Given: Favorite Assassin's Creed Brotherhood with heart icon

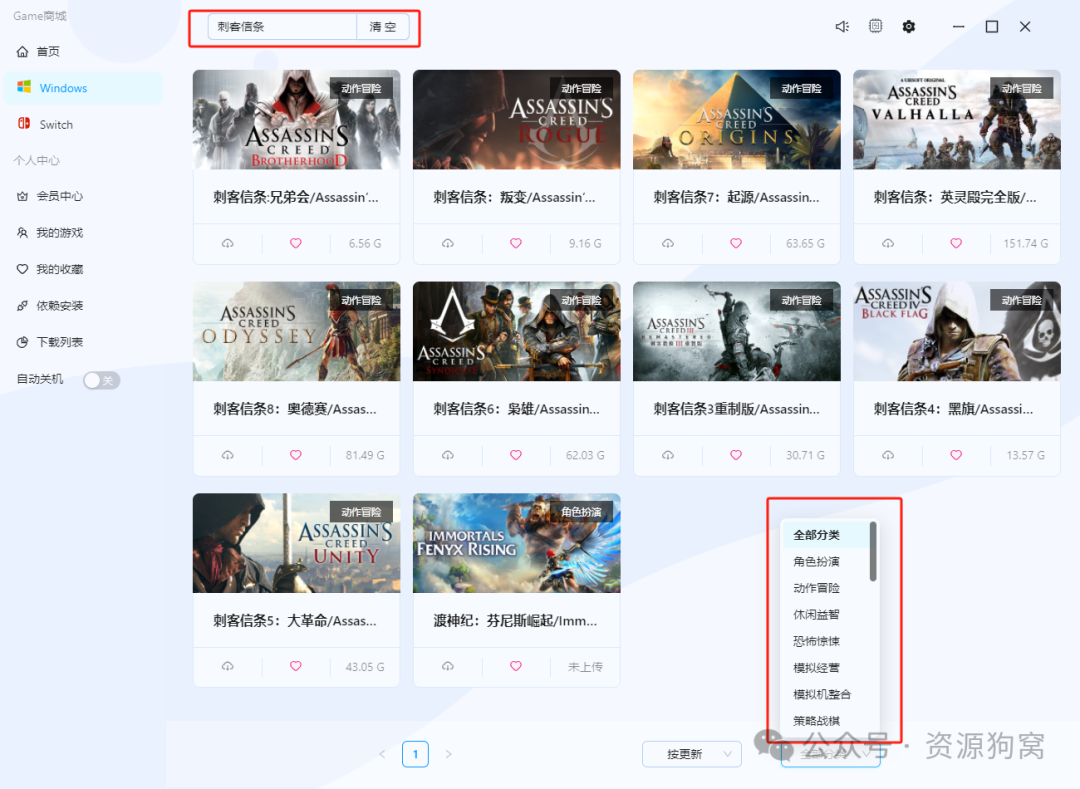Looking at the screenshot, I should click(295, 243).
